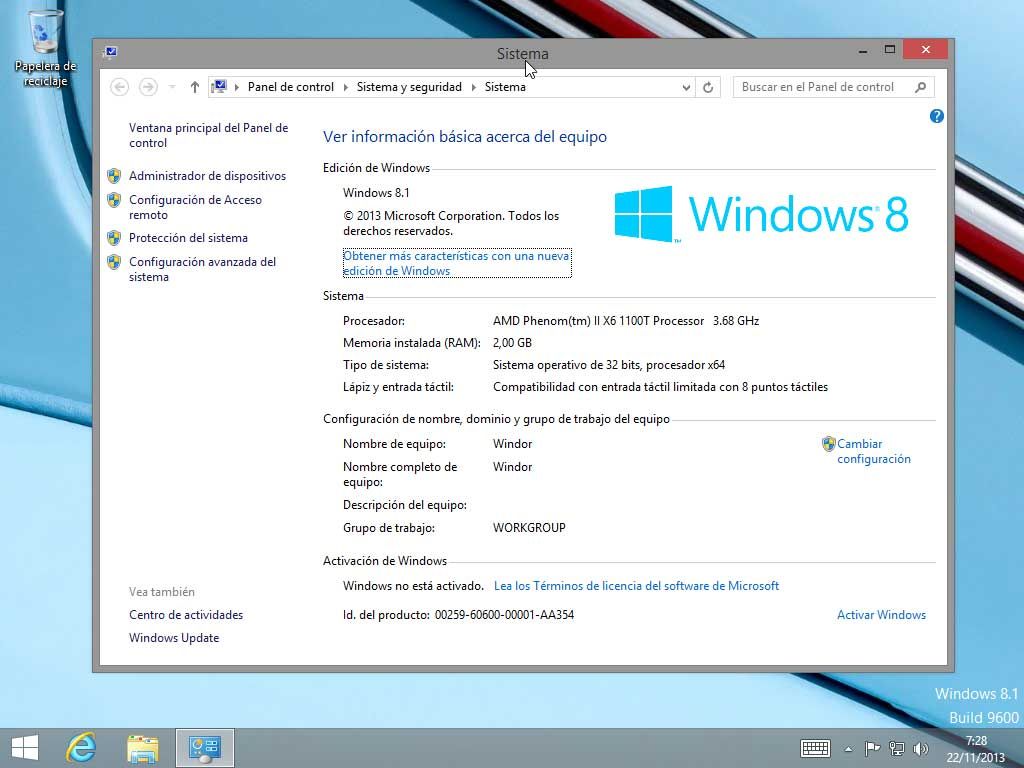Open the Recycle Bin desktop icon
Viewport: 1024px width, 768px height.
coord(46,35)
